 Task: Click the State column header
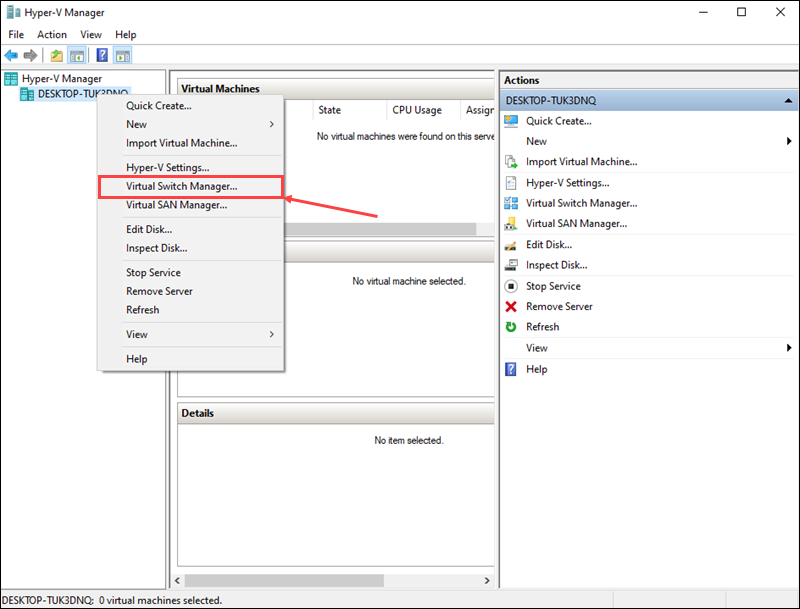point(349,110)
